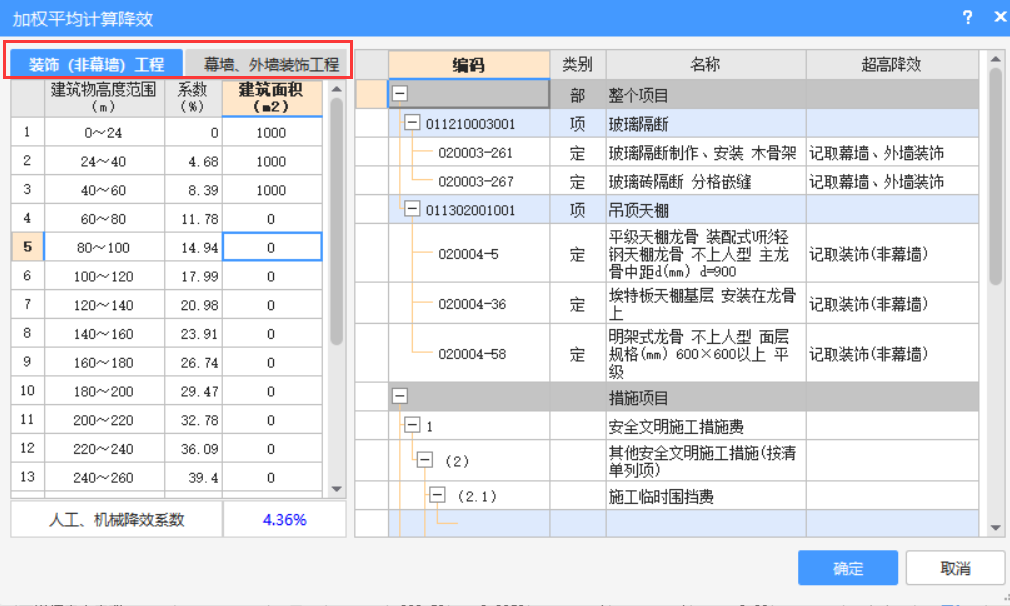The image size is (1010, 606).
Task: Click the help question mark icon
Action: (967, 18)
